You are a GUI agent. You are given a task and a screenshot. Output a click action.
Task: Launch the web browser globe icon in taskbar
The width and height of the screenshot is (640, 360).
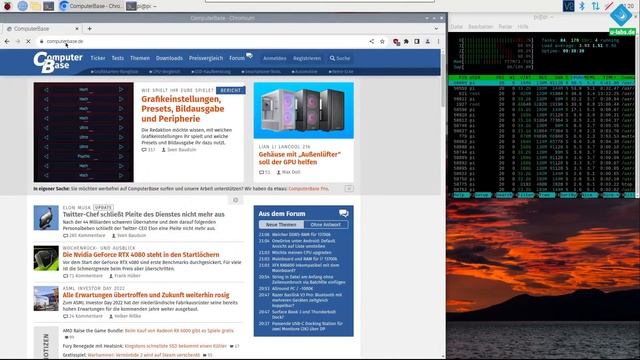(x=22, y=6)
